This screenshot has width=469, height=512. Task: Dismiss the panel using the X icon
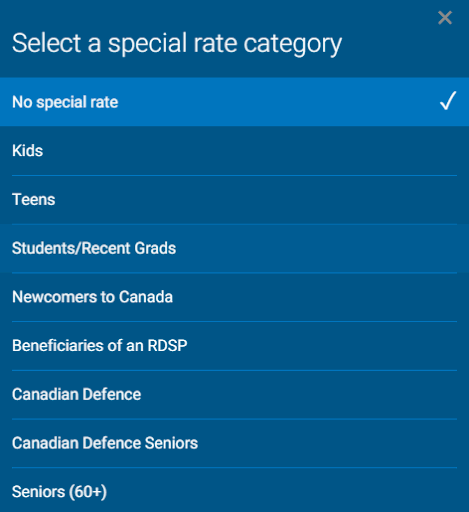tap(445, 18)
